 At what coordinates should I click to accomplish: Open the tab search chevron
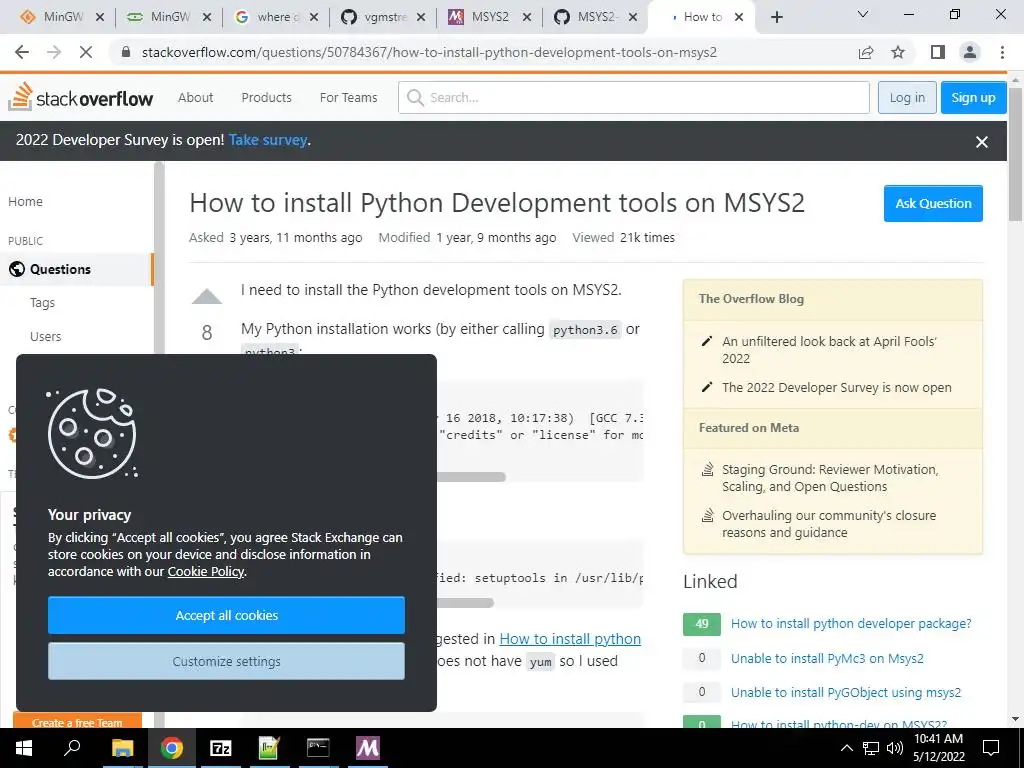863,14
